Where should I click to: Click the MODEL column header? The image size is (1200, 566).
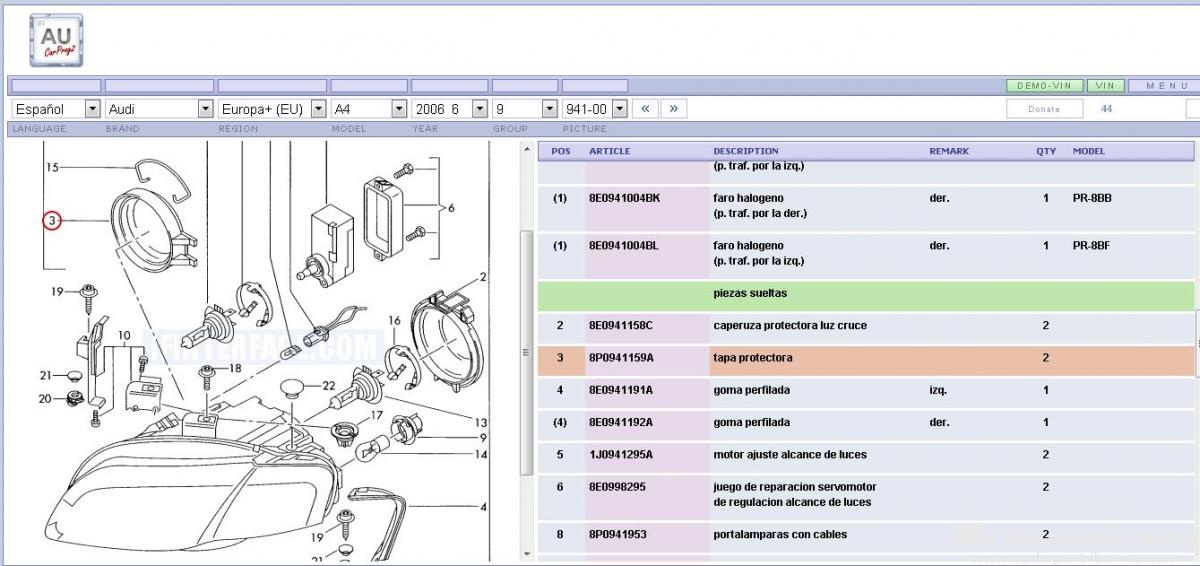[x=1089, y=151]
